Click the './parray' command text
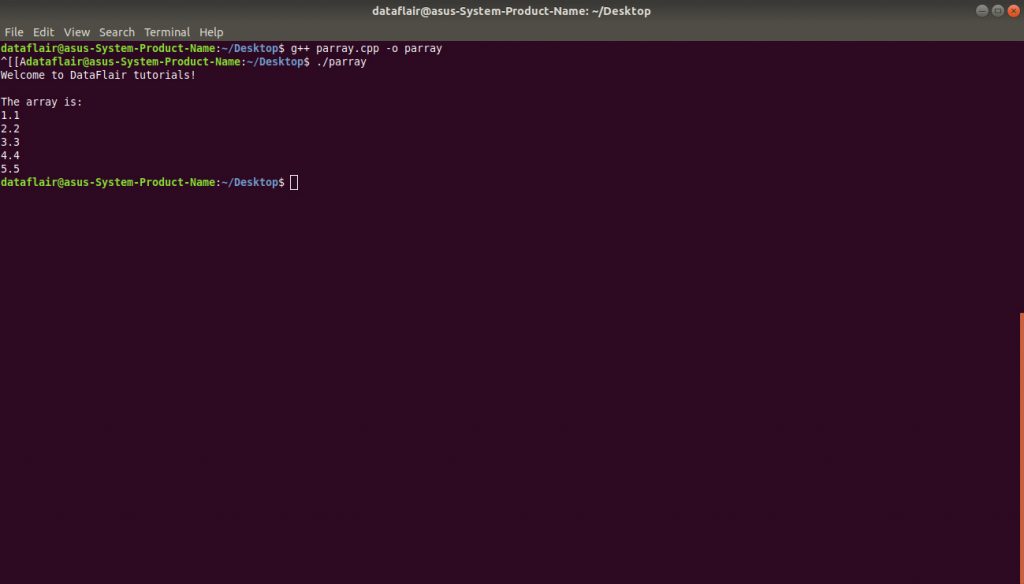Image resolution: width=1024 pixels, height=584 pixels. pos(341,62)
